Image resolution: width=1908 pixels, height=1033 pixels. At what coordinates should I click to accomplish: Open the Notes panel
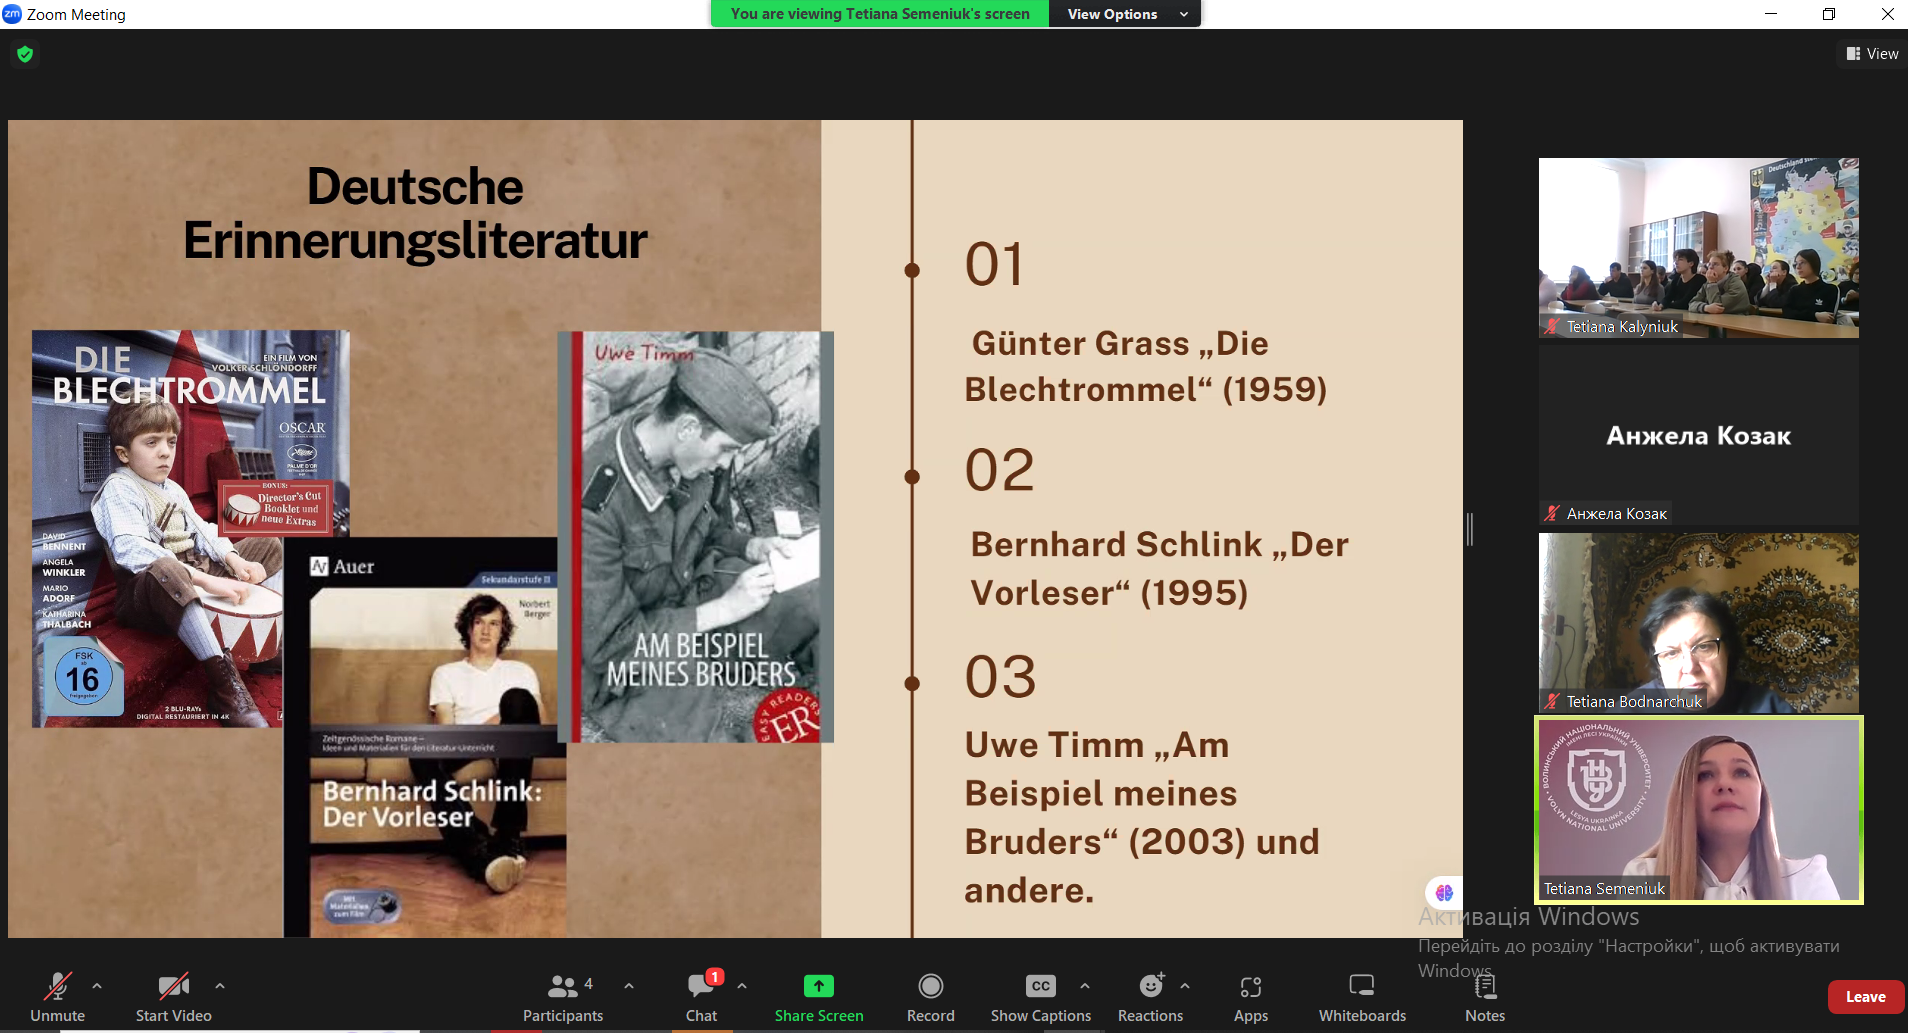coord(1485,997)
